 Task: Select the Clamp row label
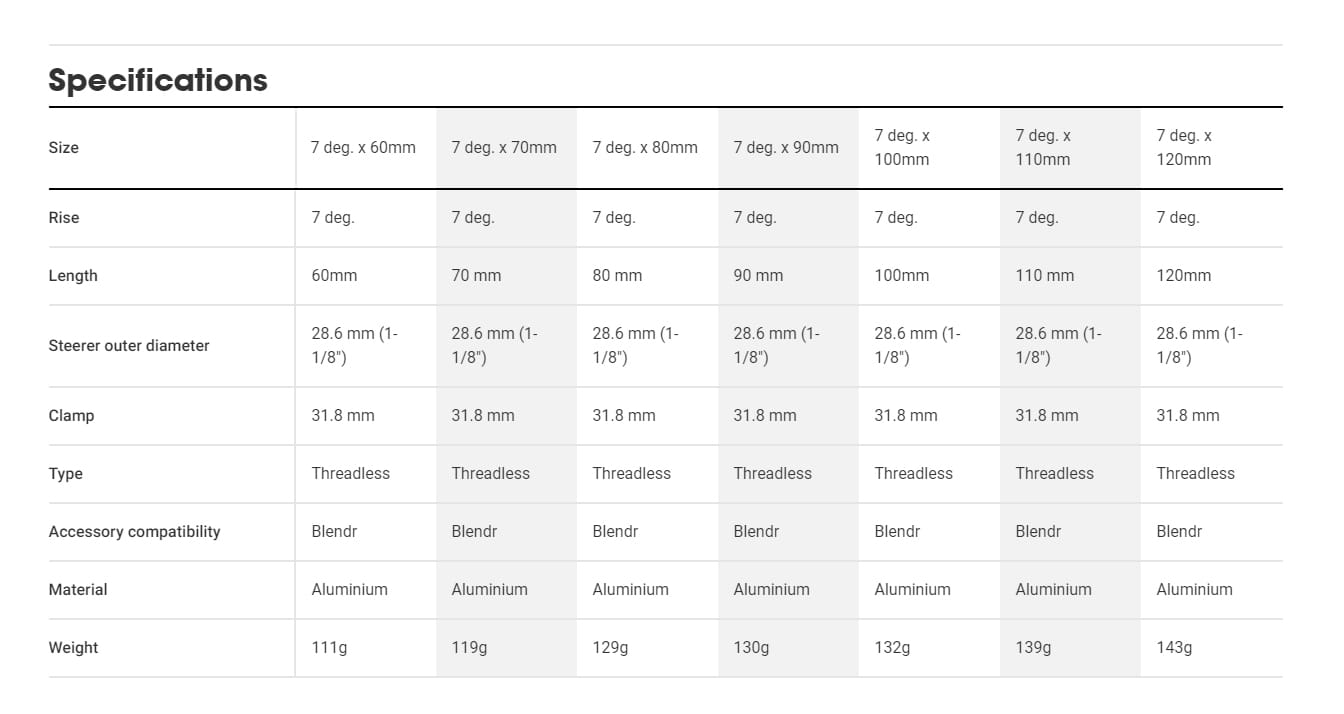pyautogui.click(x=71, y=416)
